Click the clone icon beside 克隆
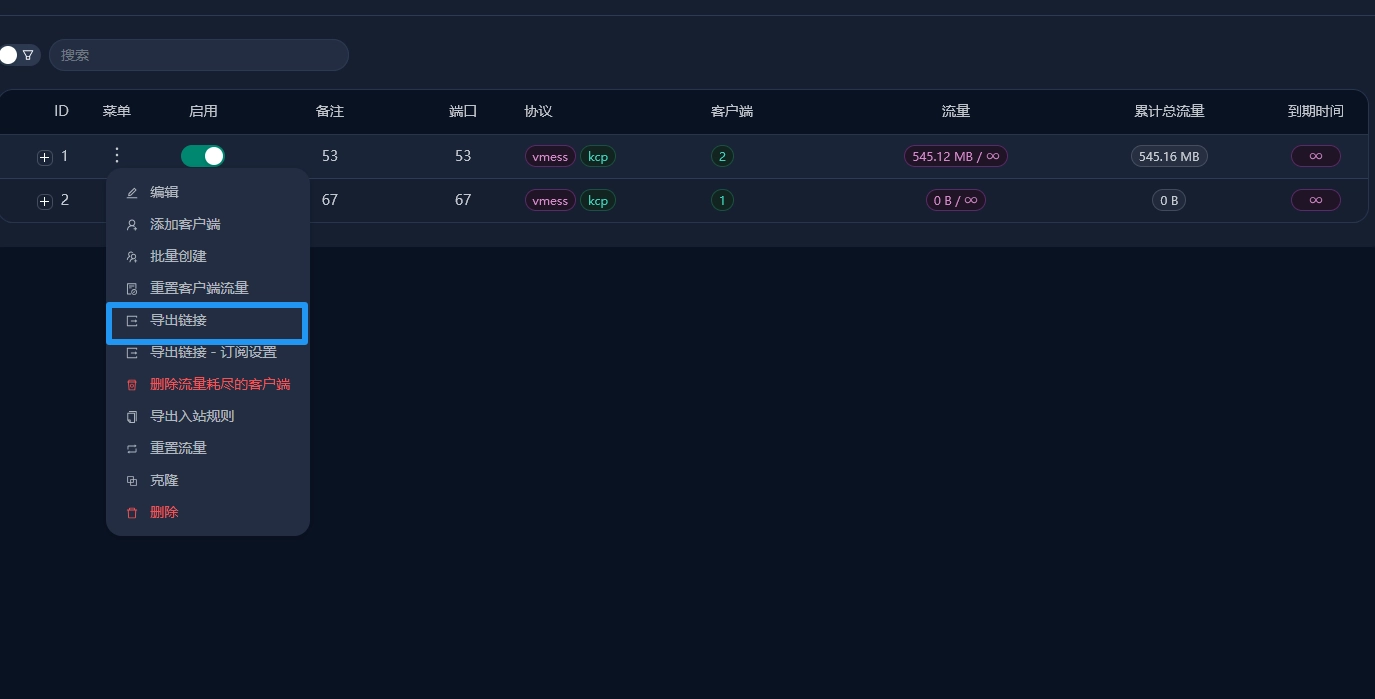Screen dimensions: 1375x699 pyautogui.click(x=132, y=481)
